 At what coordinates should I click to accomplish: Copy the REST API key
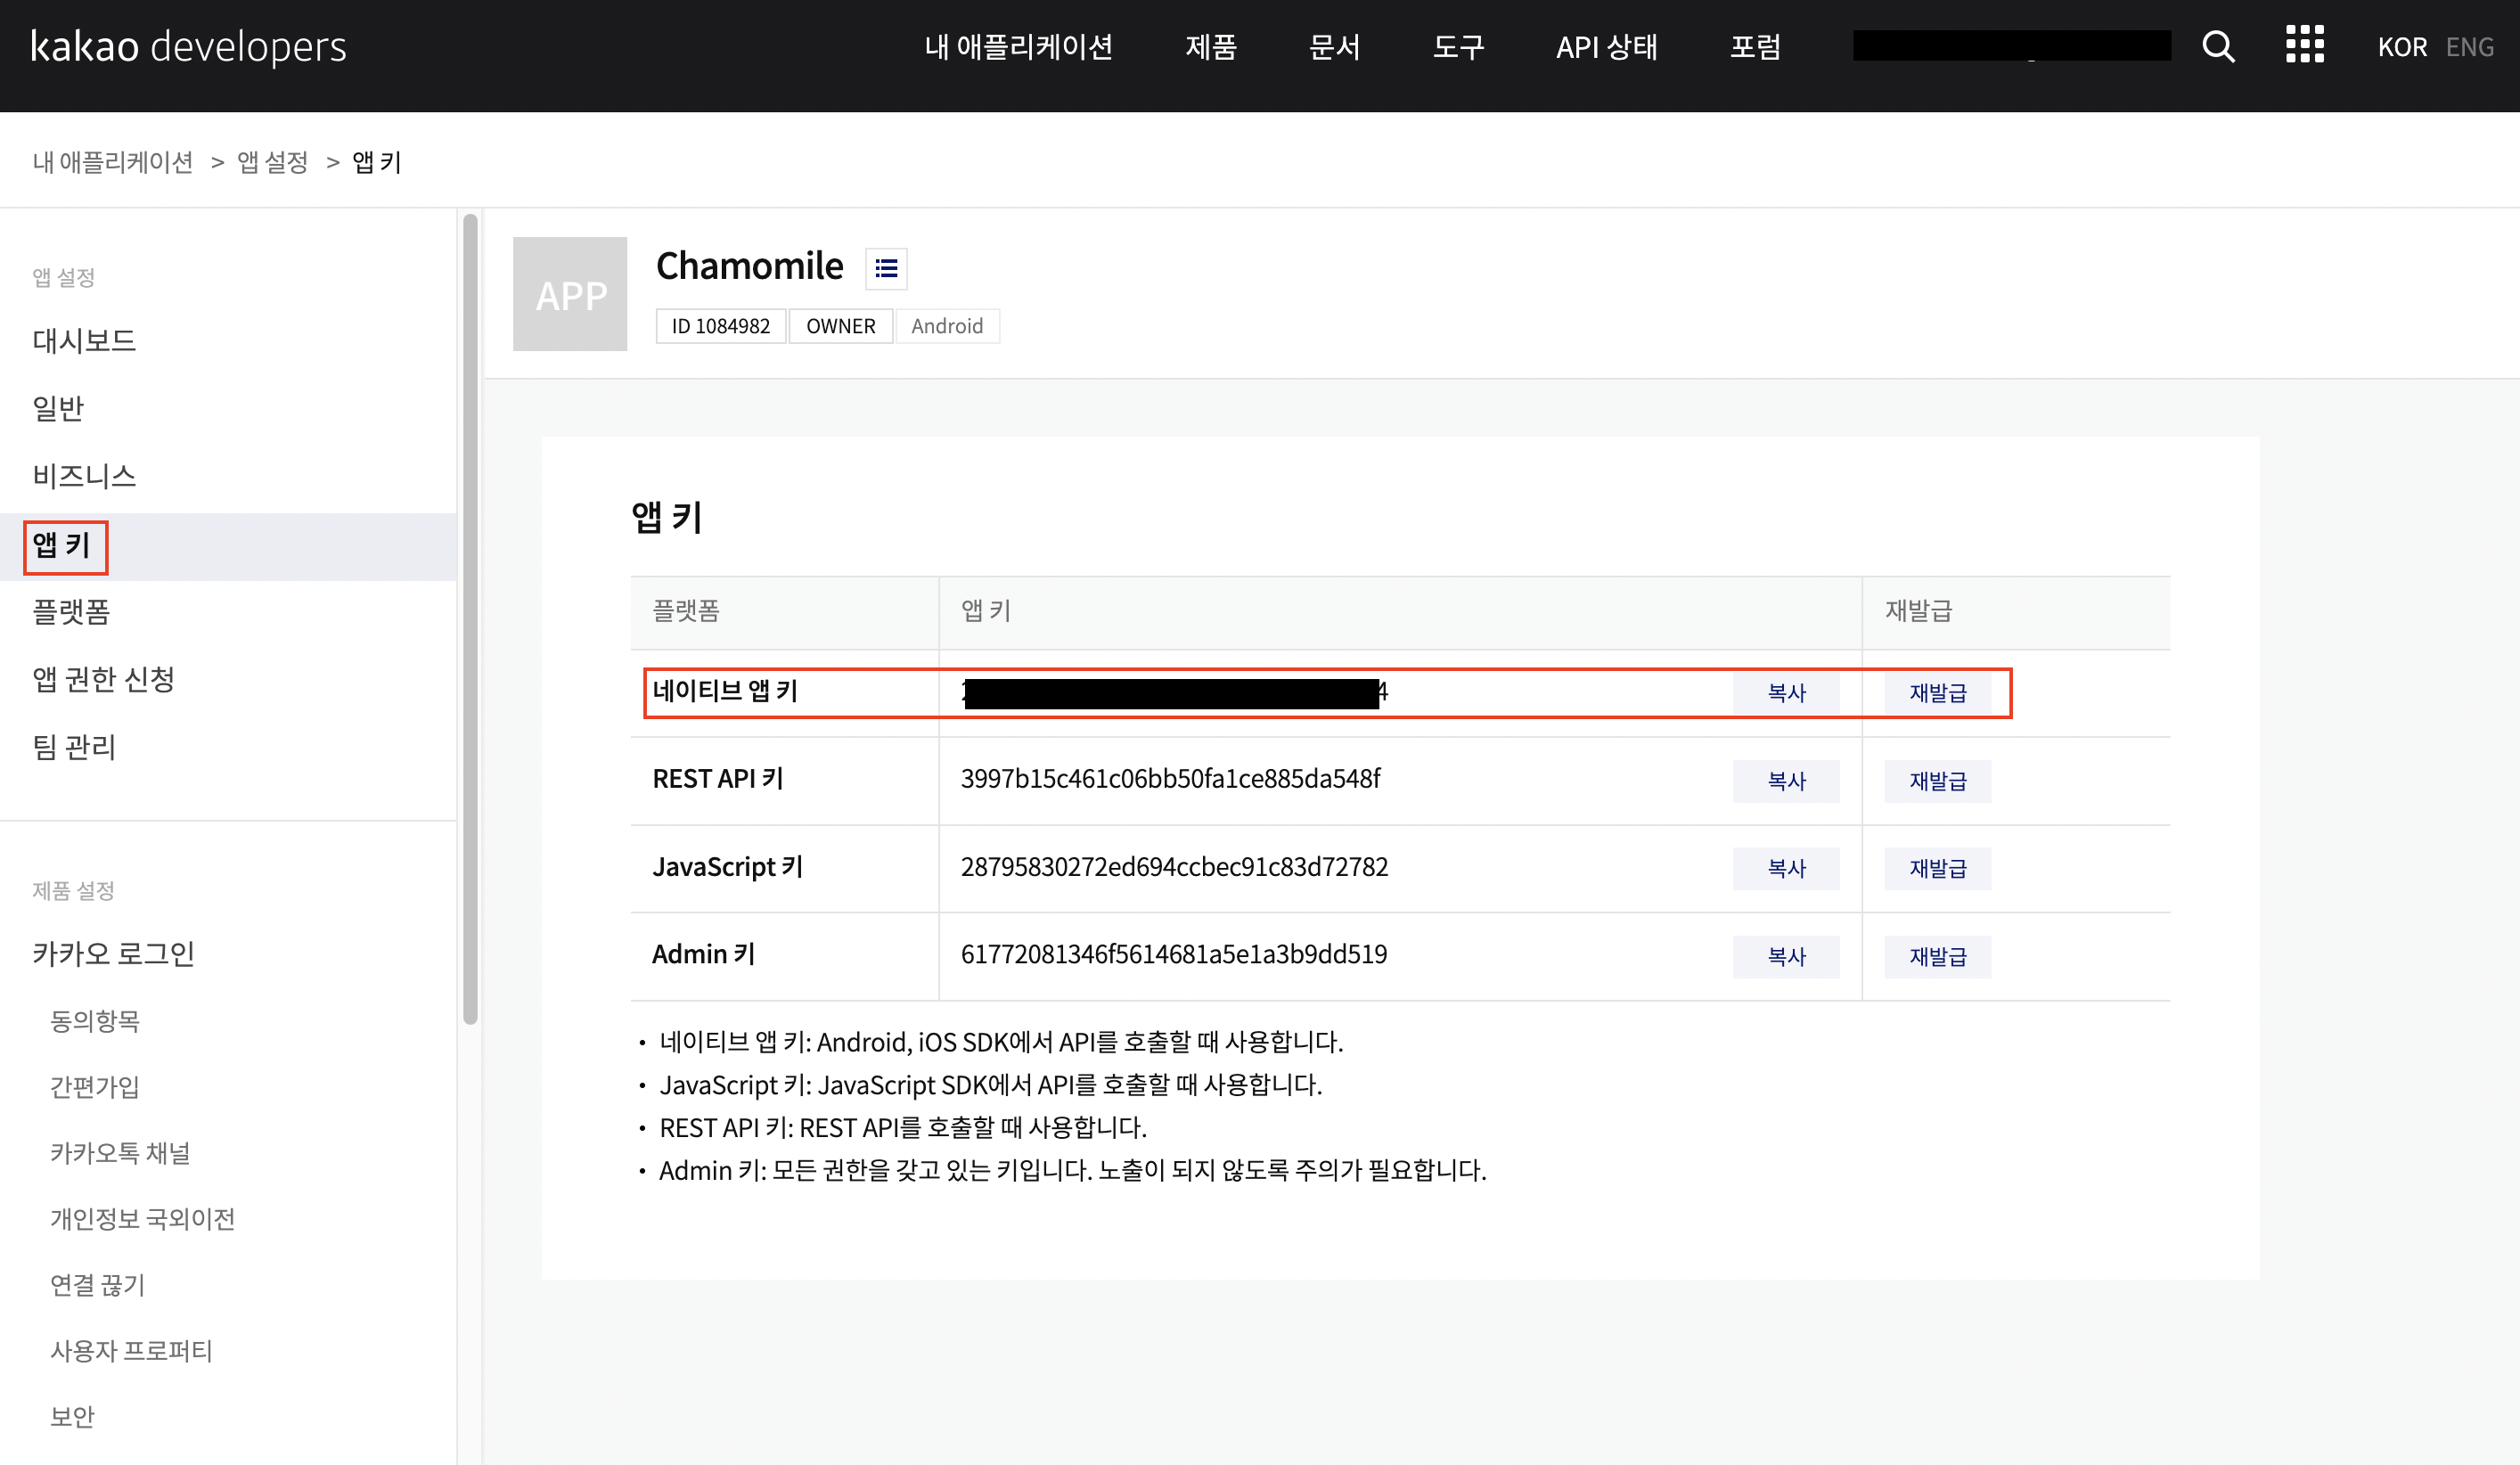[1785, 781]
